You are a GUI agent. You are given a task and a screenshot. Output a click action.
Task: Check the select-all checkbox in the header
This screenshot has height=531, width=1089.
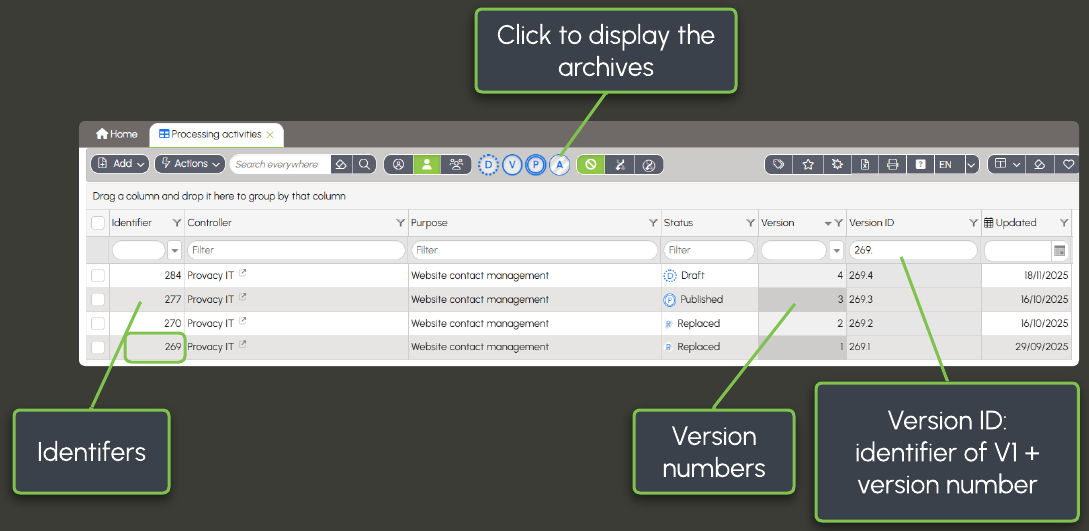coord(98,223)
